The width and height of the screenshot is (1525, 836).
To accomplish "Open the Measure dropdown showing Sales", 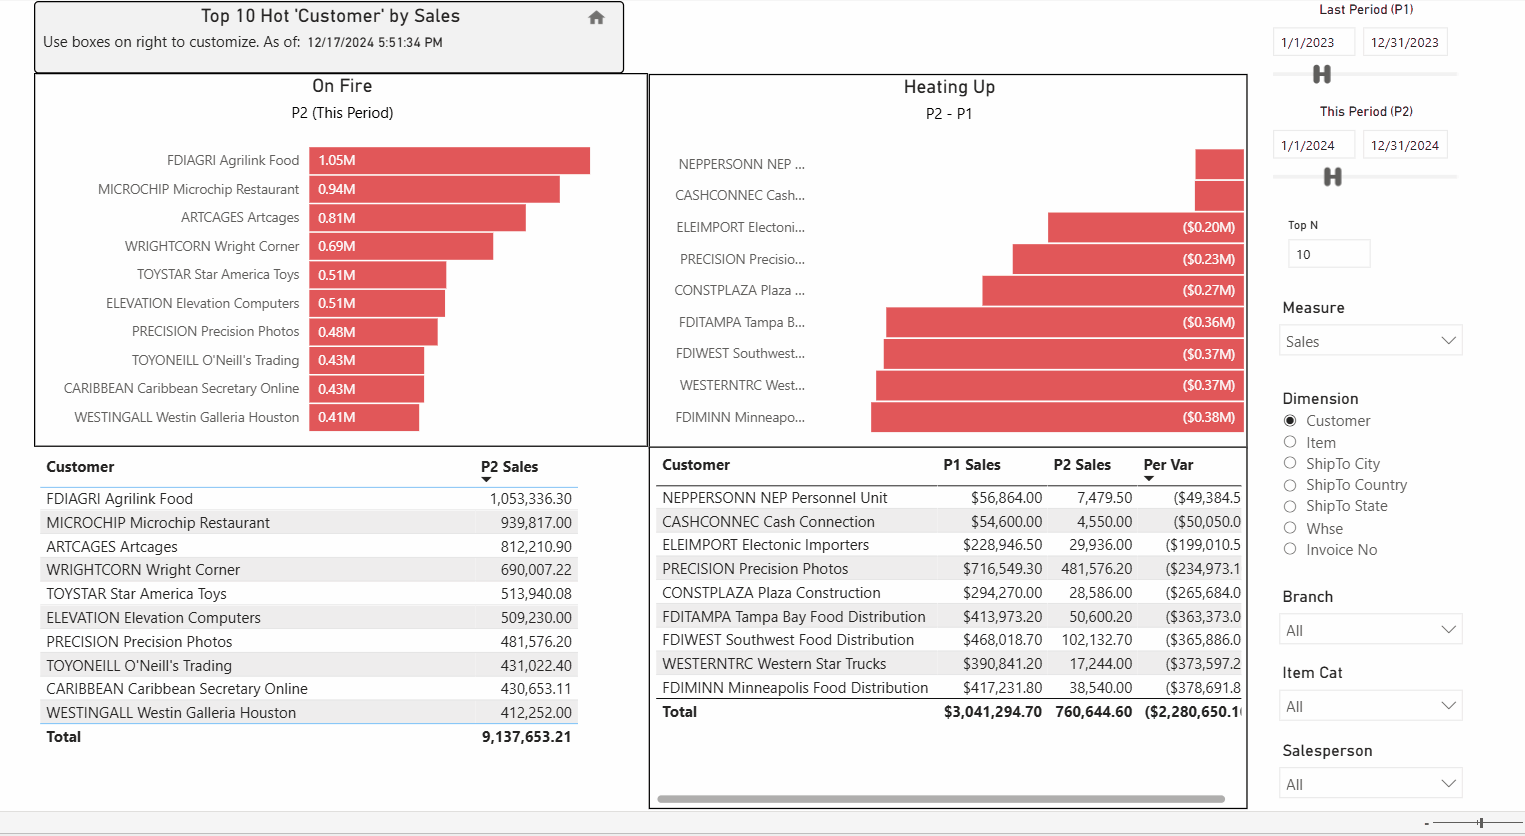I will point(1370,341).
